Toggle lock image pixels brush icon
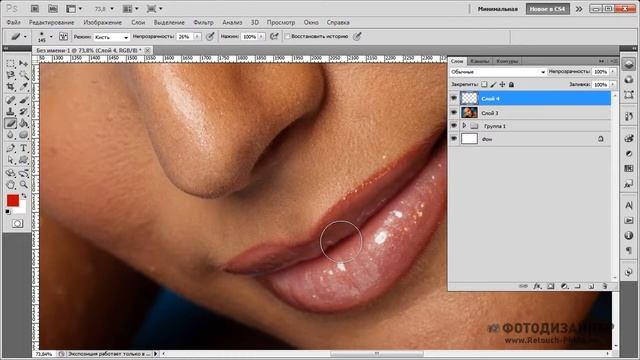 pos(493,84)
